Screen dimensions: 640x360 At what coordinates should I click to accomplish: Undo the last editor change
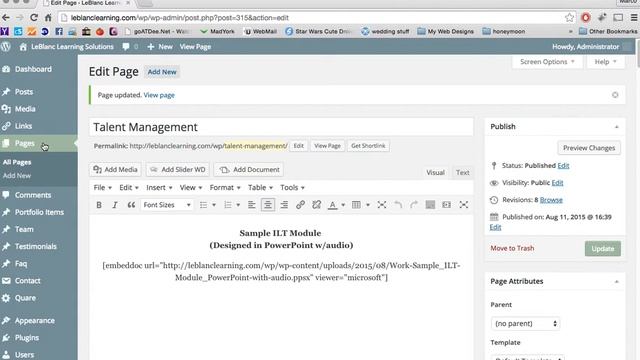(x=398, y=205)
